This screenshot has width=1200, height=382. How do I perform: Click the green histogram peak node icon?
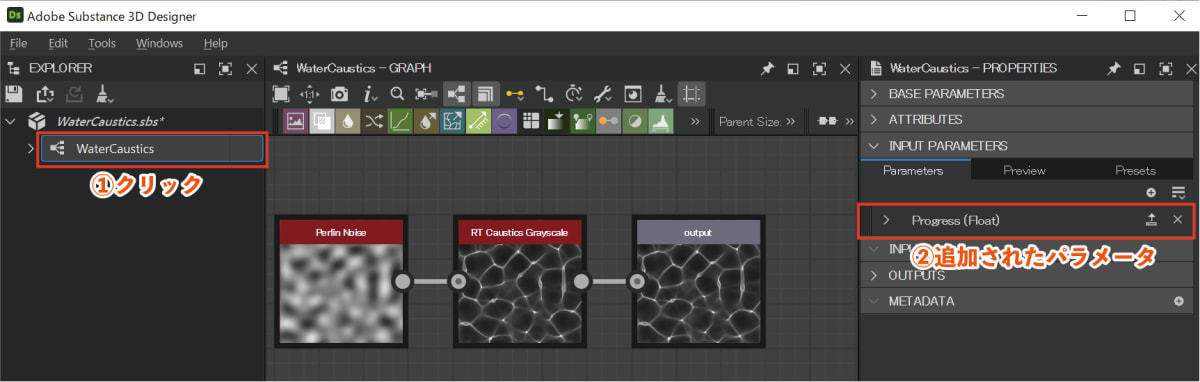point(661,122)
